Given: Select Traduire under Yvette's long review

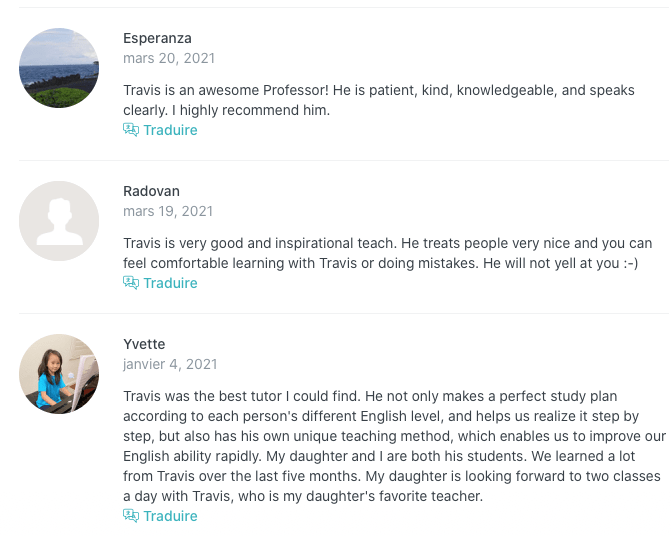Looking at the screenshot, I should tap(170, 516).
